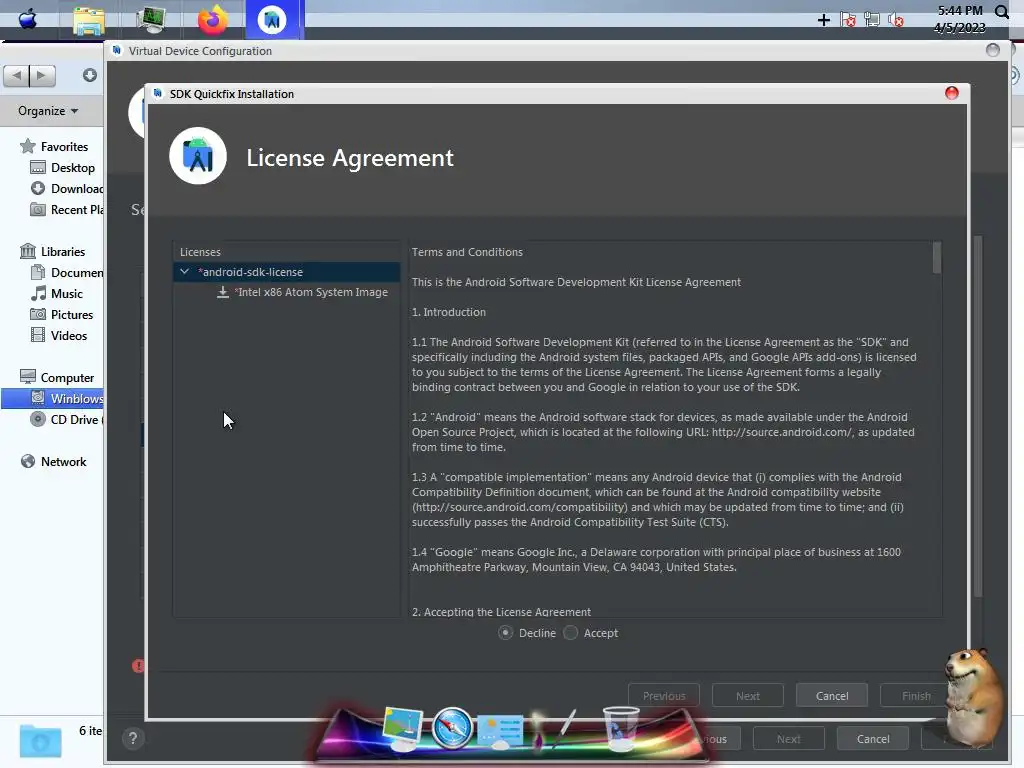
Task: Open the system monitor taskbar icon
Action: click(151, 19)
